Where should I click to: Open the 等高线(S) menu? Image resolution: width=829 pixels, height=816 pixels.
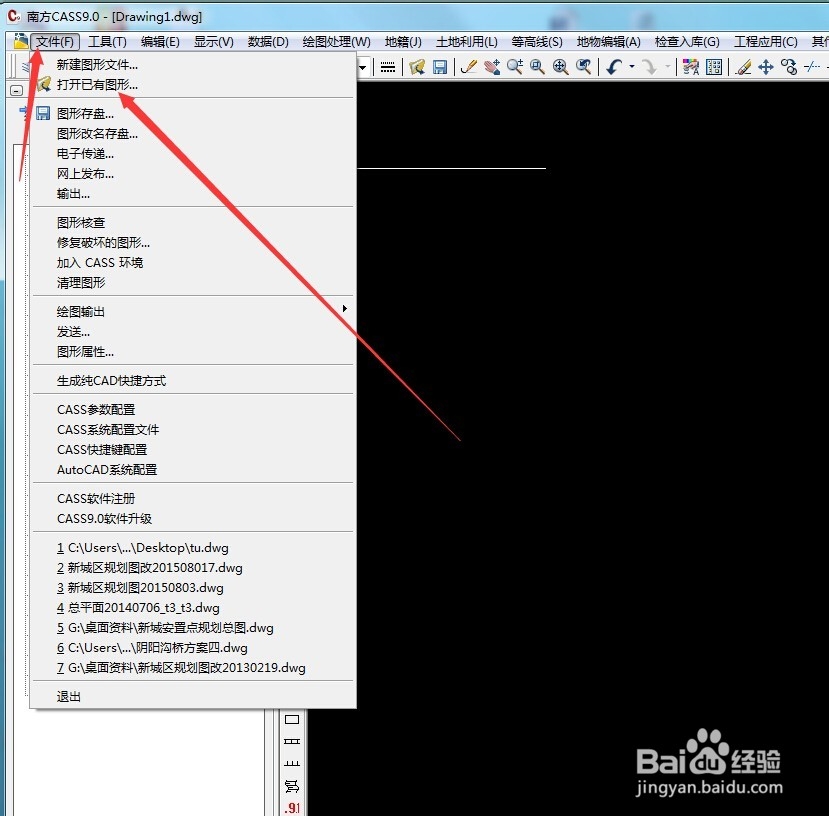pos(537,42)
